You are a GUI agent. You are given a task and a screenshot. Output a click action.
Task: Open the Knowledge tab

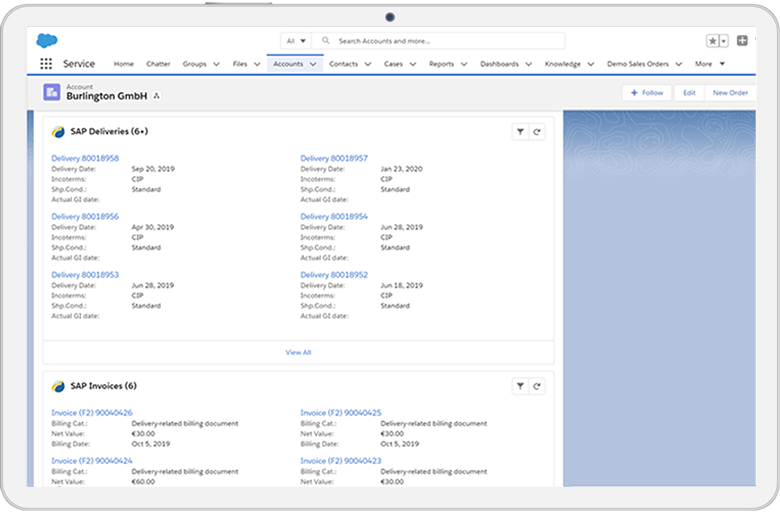(563, 64)
